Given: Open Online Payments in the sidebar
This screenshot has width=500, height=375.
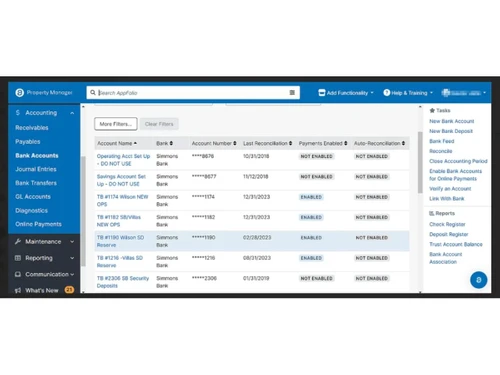Looking at the screenshot, I should 38,224.
